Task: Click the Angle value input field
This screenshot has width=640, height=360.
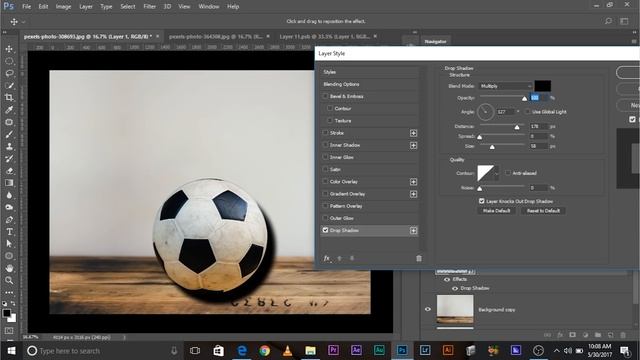Action: tap(505, 111)
